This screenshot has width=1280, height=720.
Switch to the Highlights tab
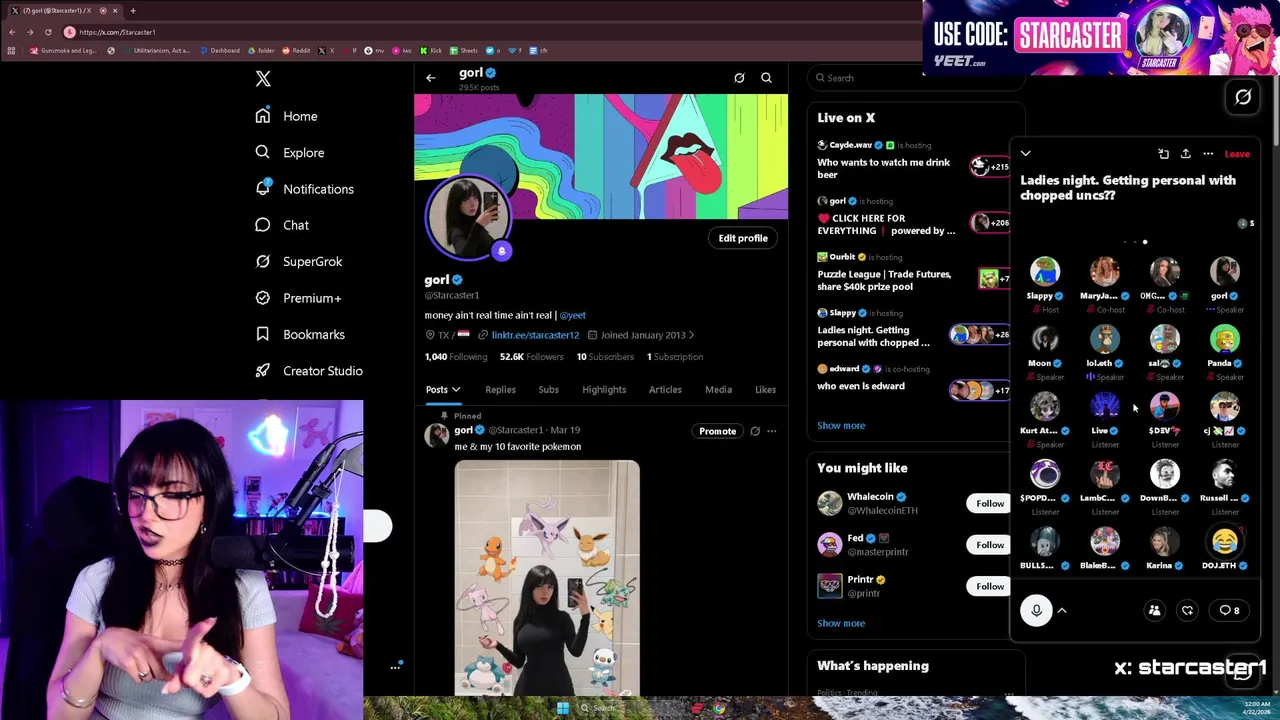604,390
